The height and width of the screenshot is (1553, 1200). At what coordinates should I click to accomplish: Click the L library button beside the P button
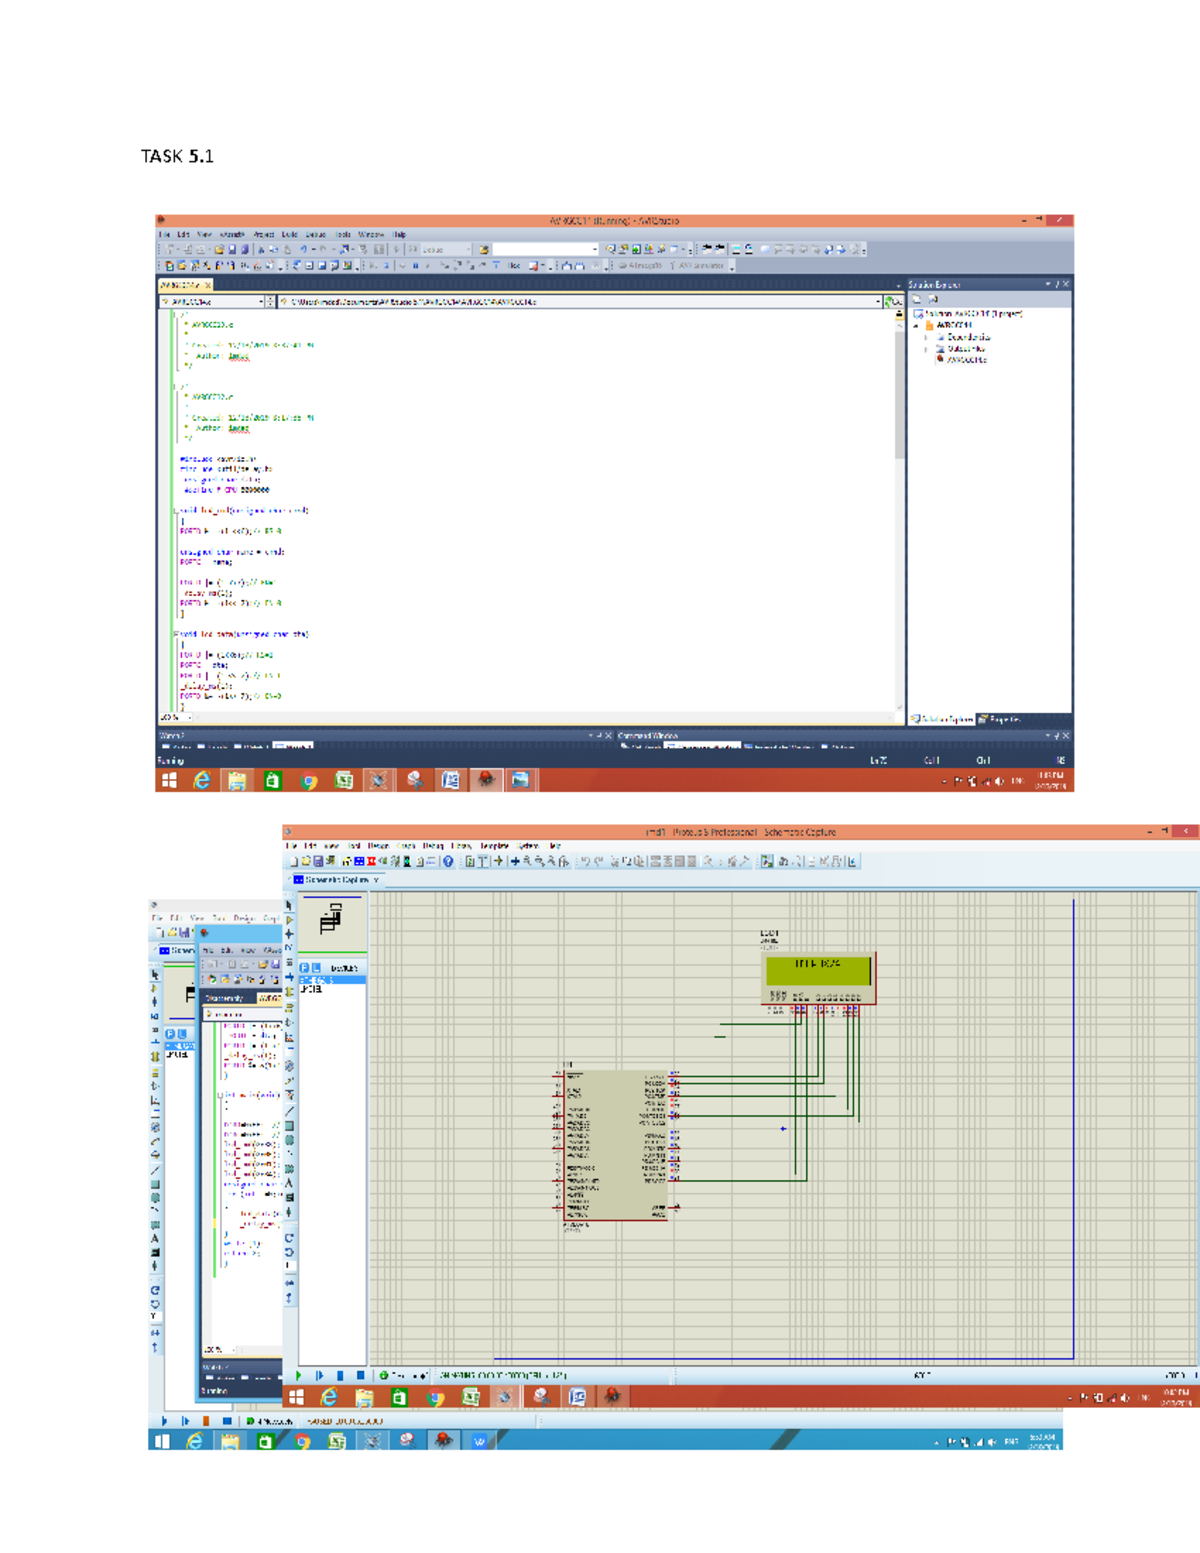coord(316,968)
